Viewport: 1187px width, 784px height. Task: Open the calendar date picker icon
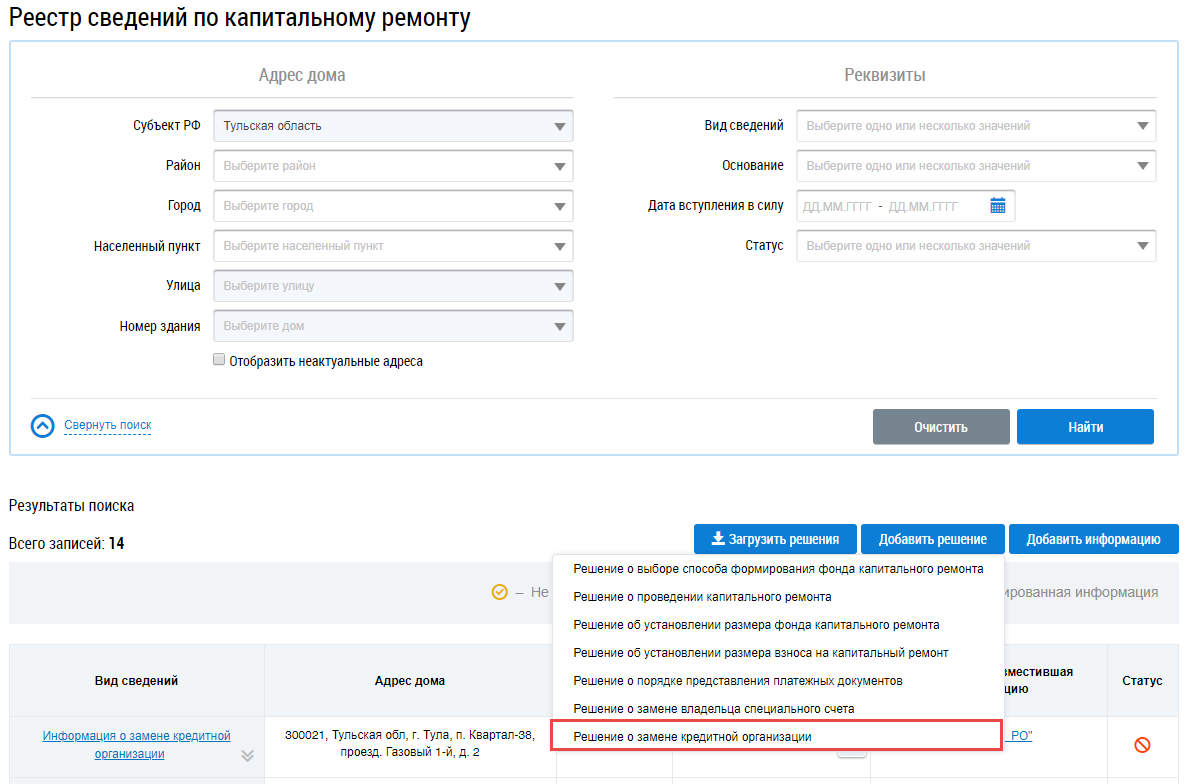(997, 206)
